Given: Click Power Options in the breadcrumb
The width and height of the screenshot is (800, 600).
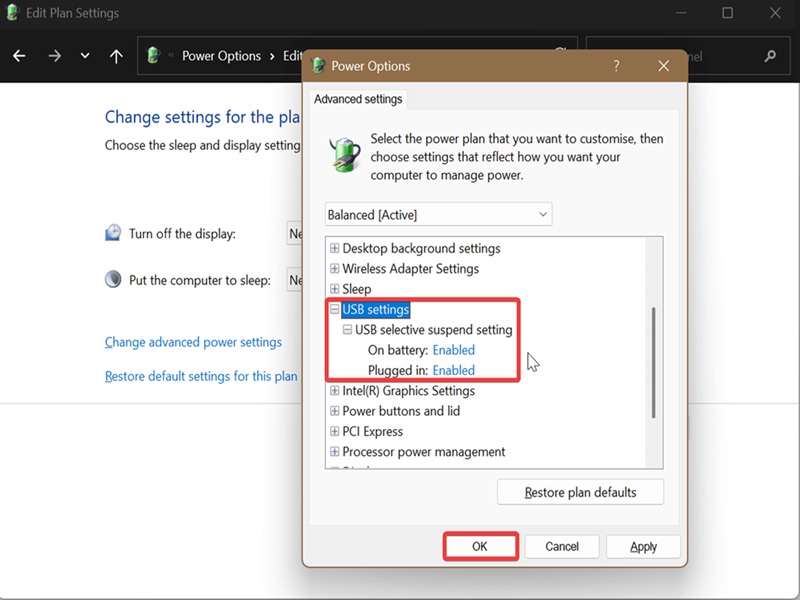Looking at the screenshot, I should coord(221,56).
